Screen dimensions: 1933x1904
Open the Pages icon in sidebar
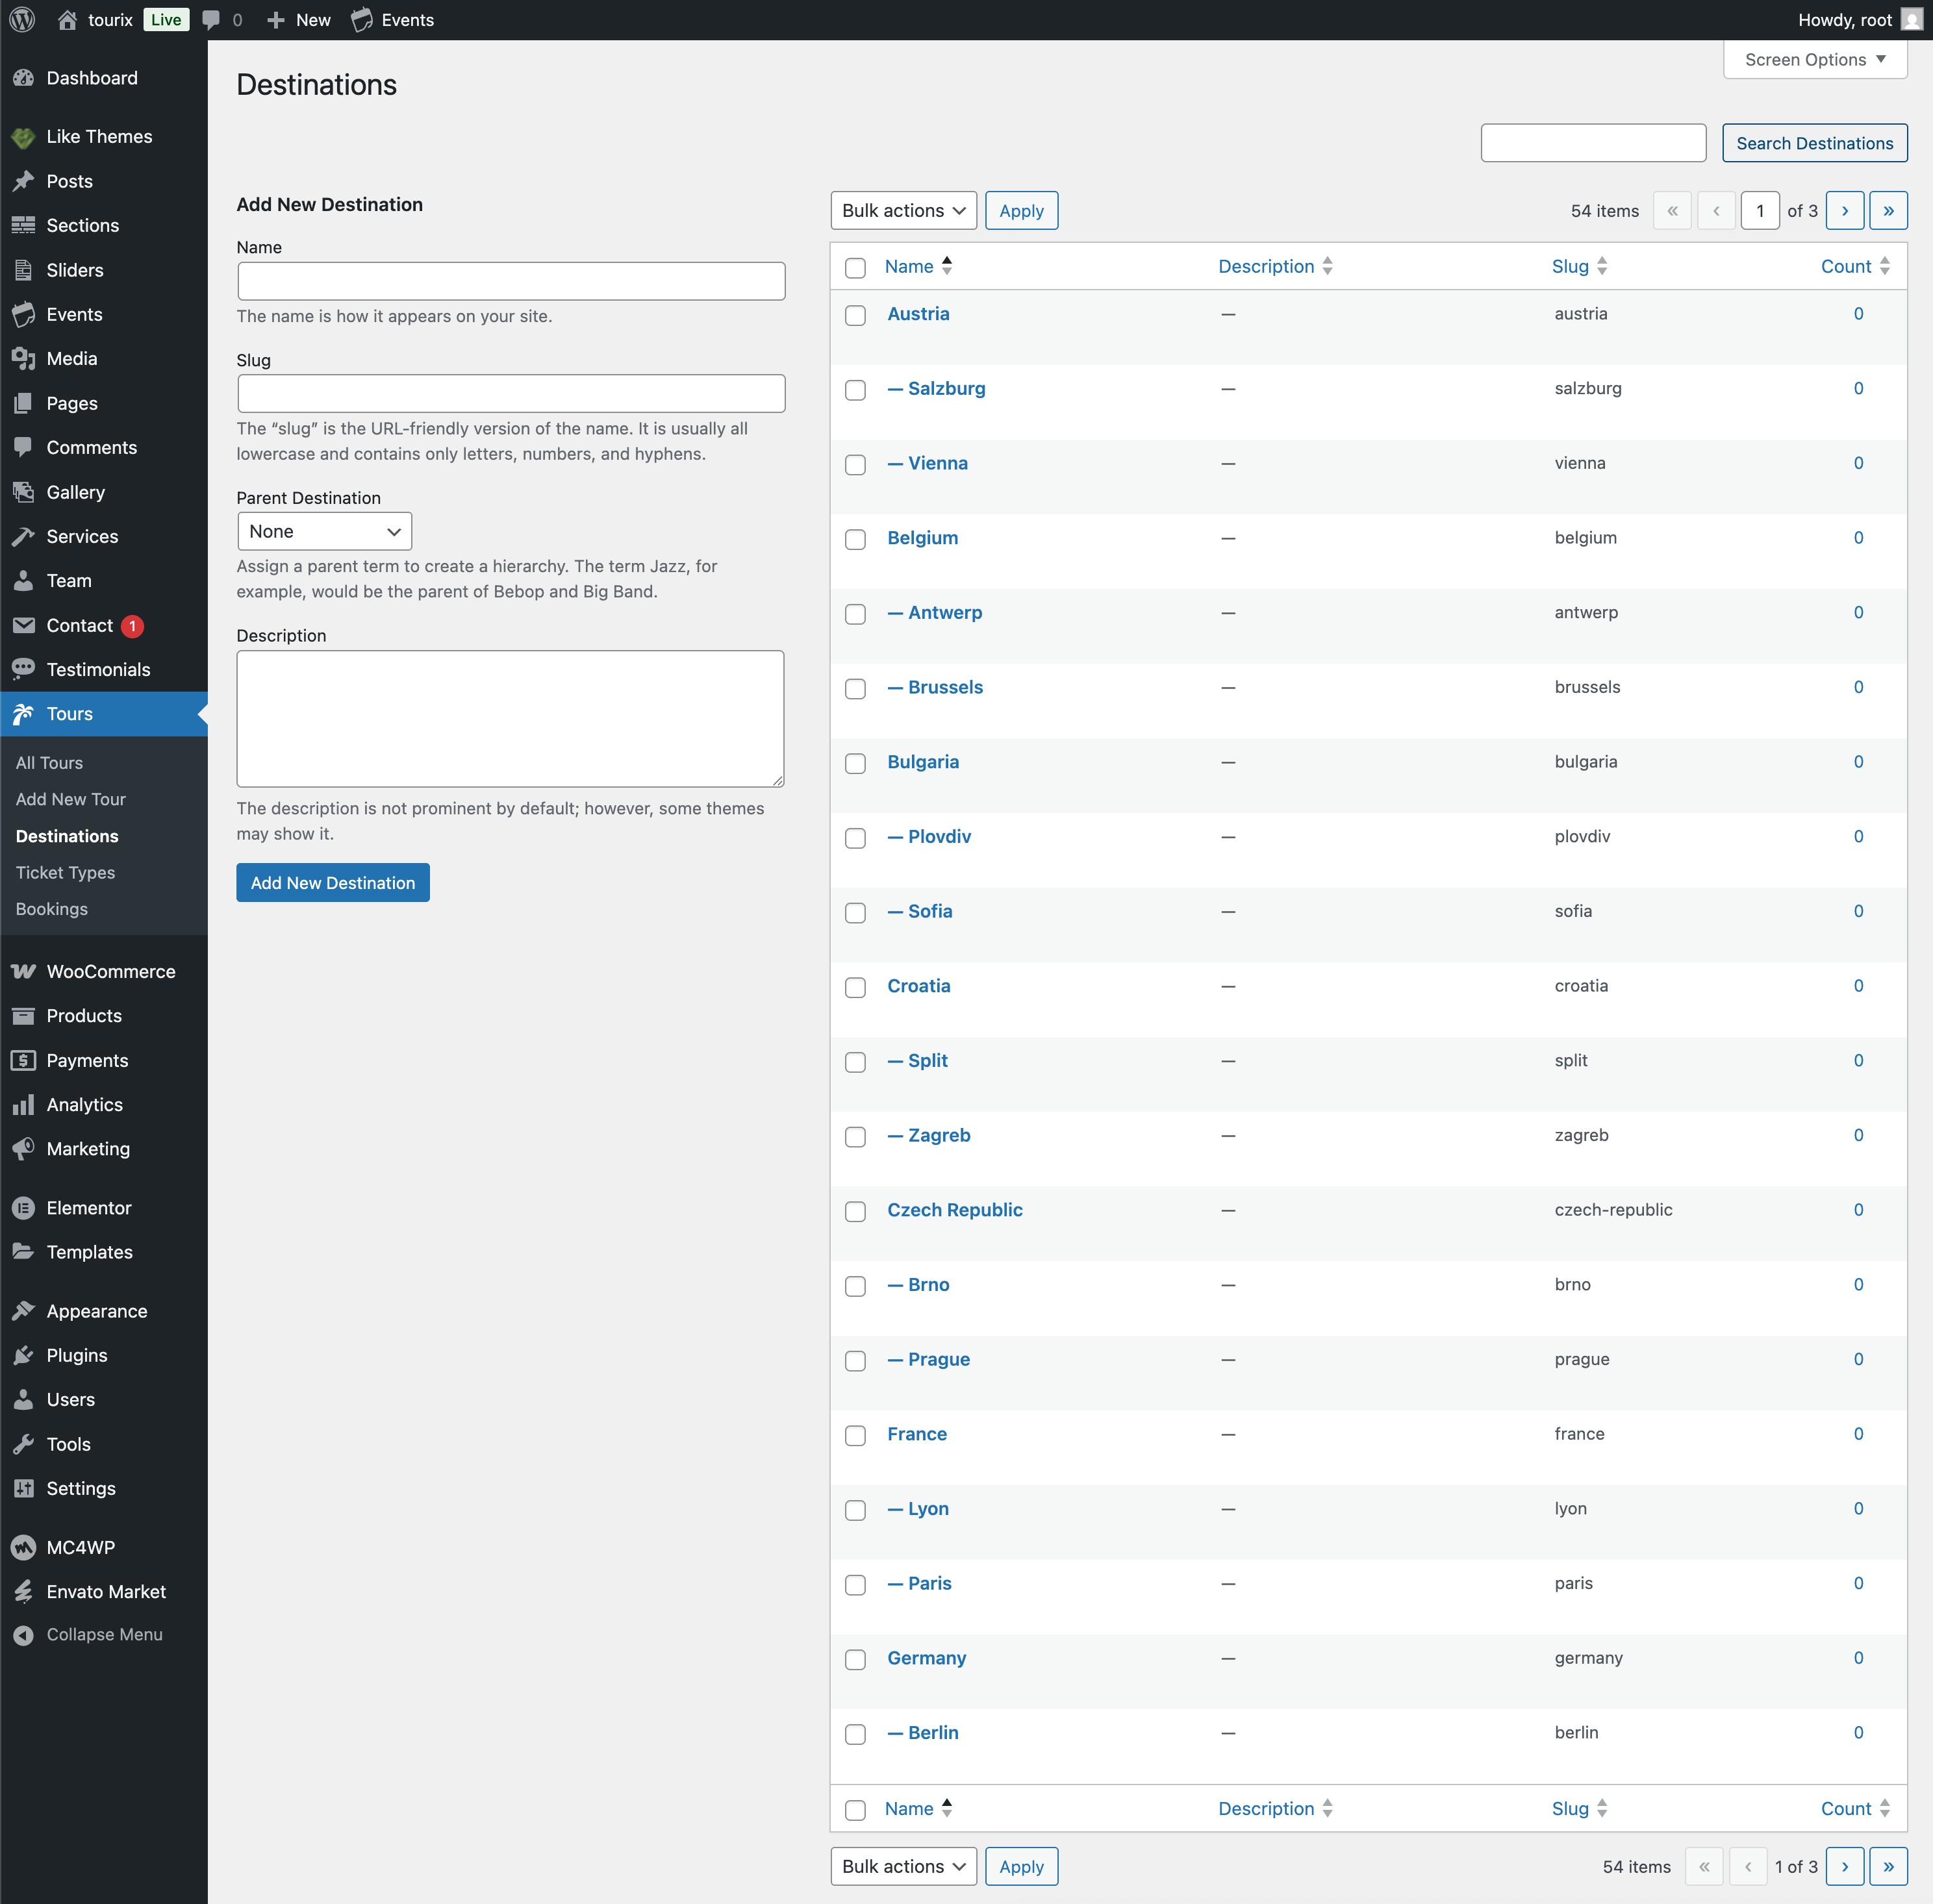(x=24, y=403)
